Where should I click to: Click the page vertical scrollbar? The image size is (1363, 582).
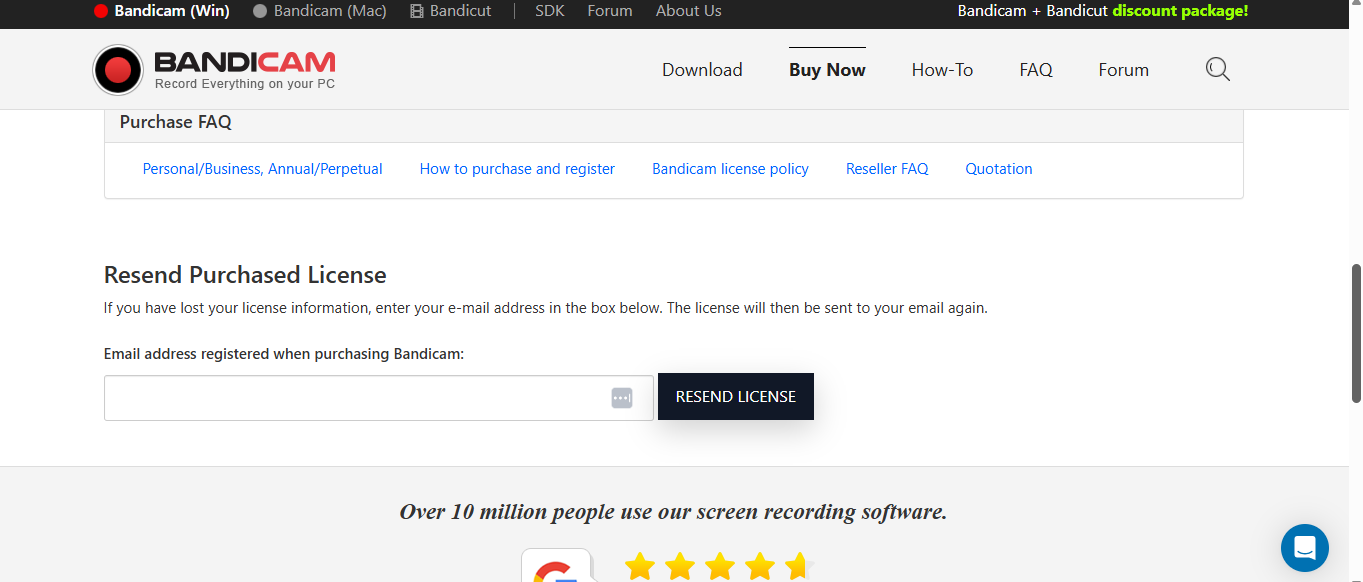(1356, 333)
